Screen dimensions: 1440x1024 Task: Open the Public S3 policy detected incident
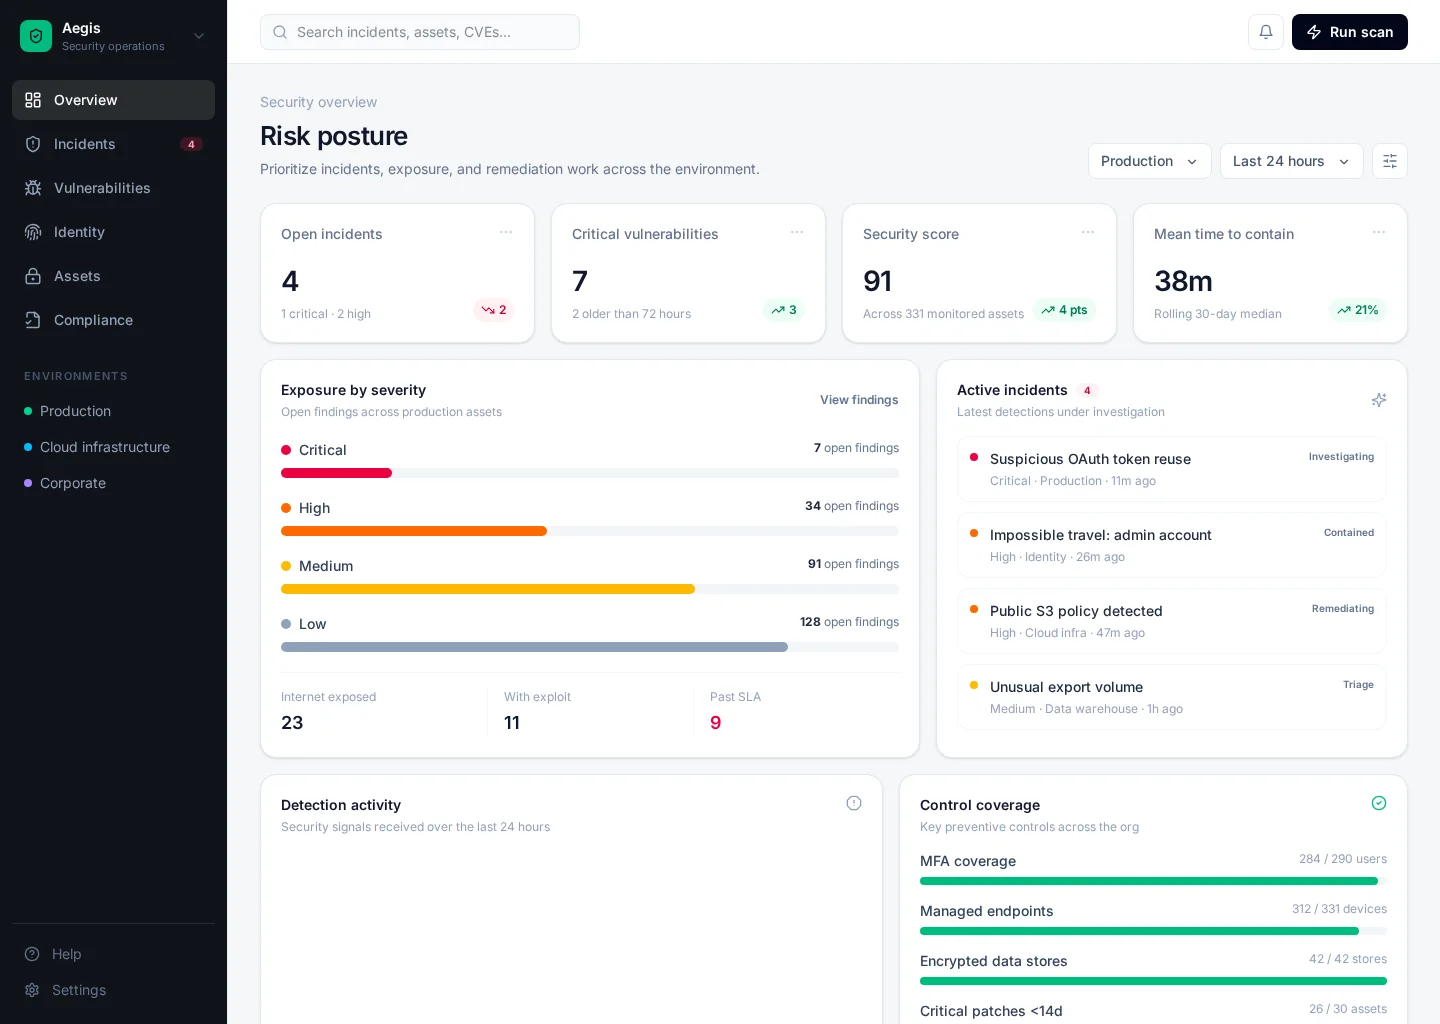[1172, 621]
